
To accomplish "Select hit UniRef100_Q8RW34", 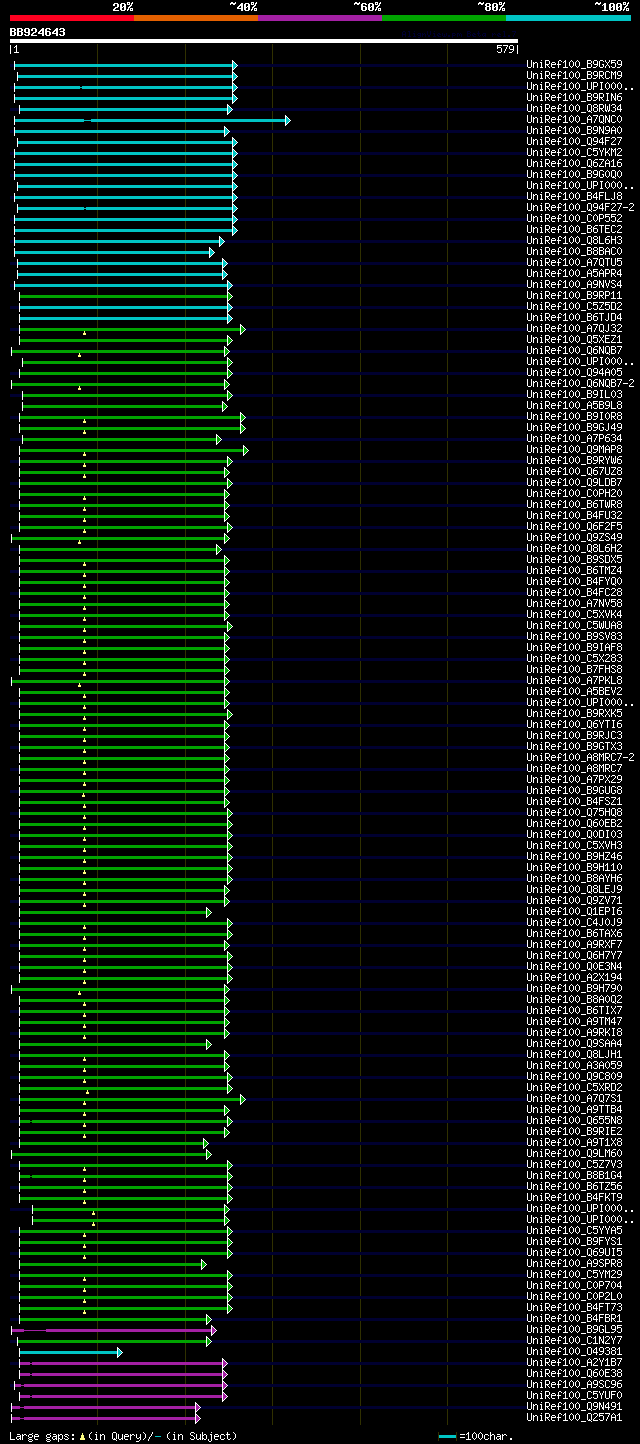I will coord(575,108).
